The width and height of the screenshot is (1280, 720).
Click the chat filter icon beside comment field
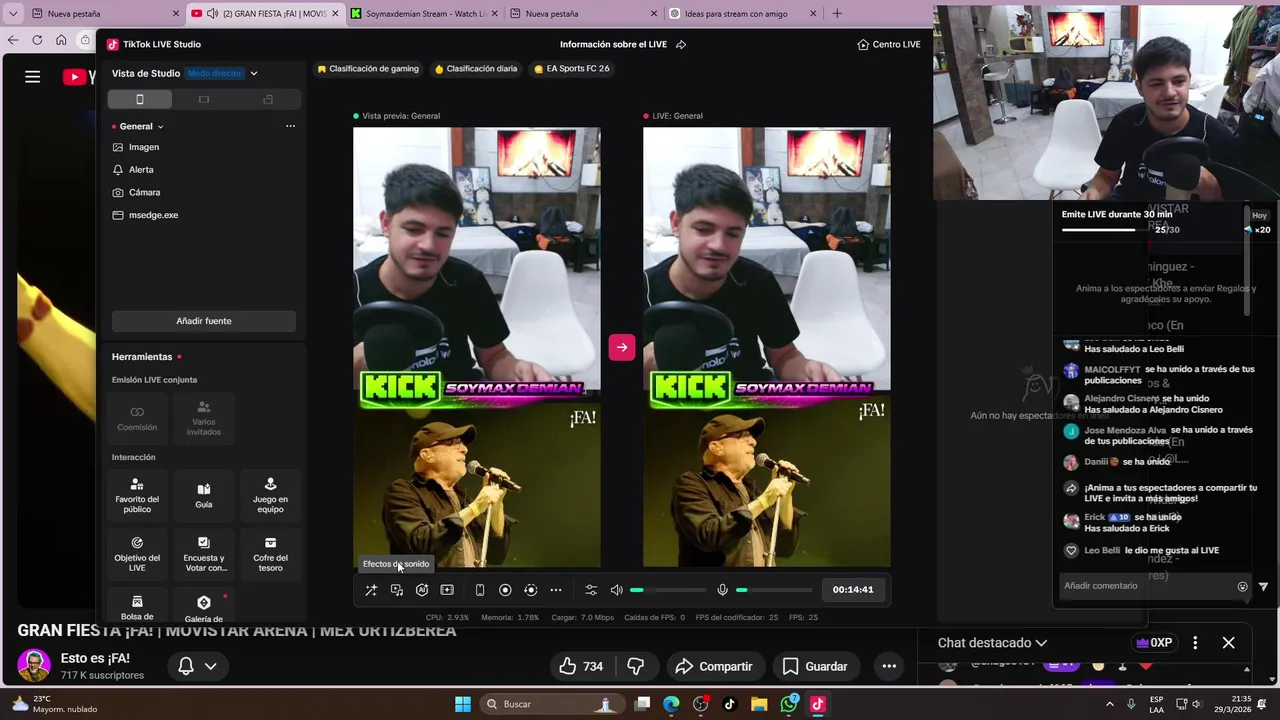coord(1263,587)
